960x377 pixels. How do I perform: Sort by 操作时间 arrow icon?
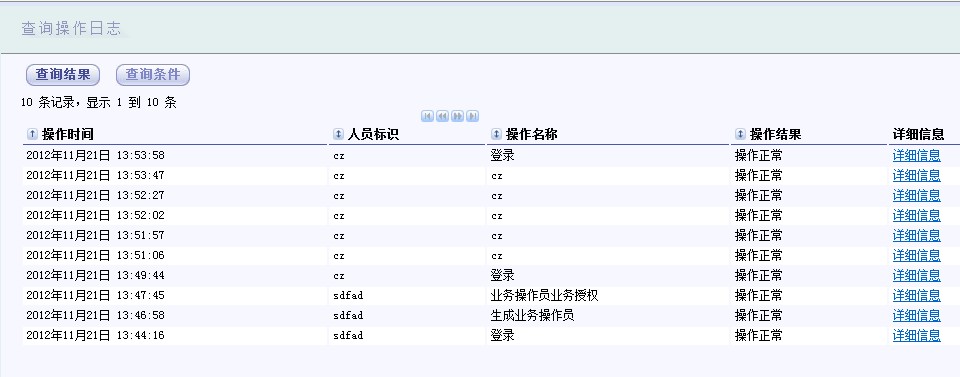pos(32,134)
